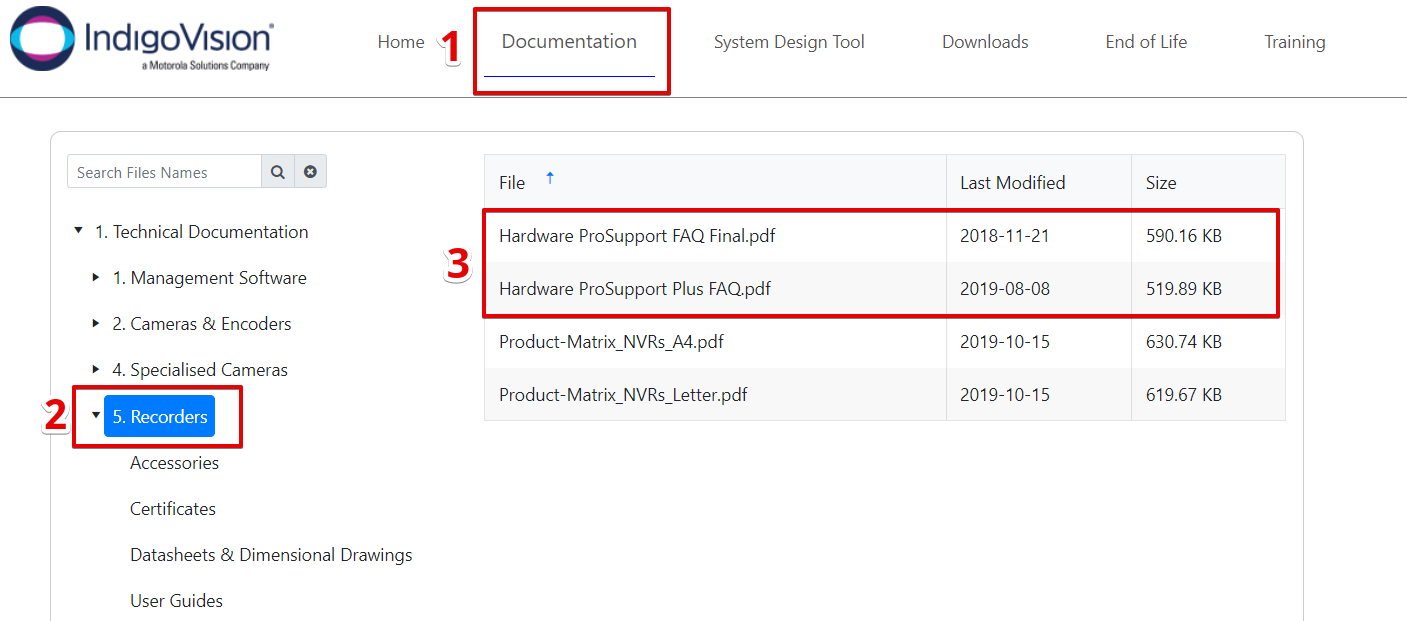This screenshot has height=621, width=1407.
Task: Select 2. Cameras & Encoders folder
Action: click(x=202, y=324)
